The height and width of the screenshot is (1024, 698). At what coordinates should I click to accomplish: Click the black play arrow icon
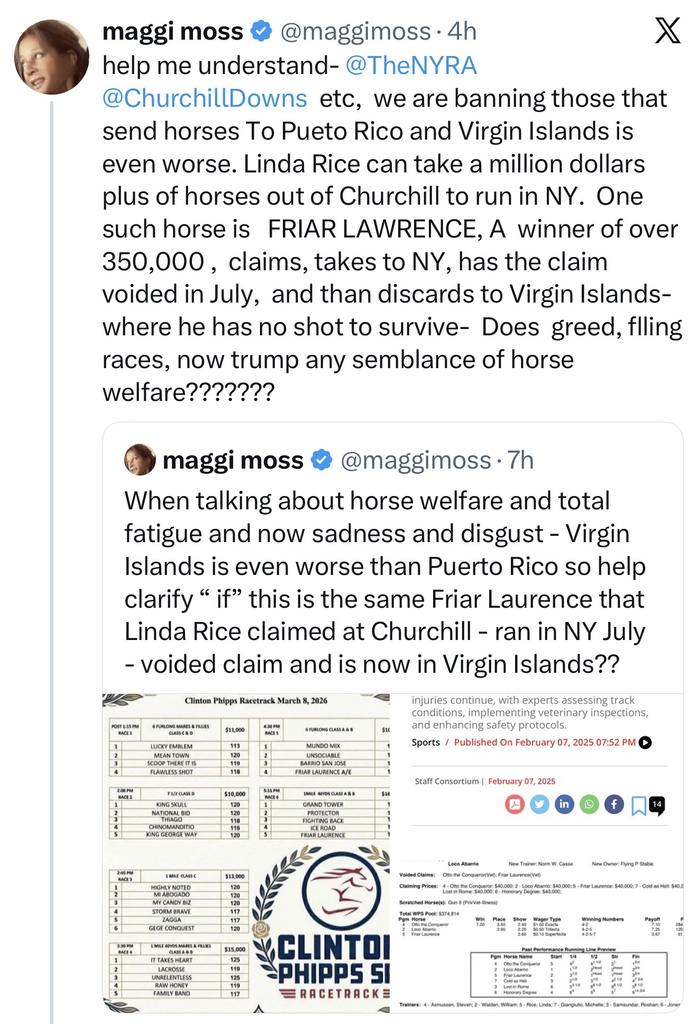(x=645, y=742)
